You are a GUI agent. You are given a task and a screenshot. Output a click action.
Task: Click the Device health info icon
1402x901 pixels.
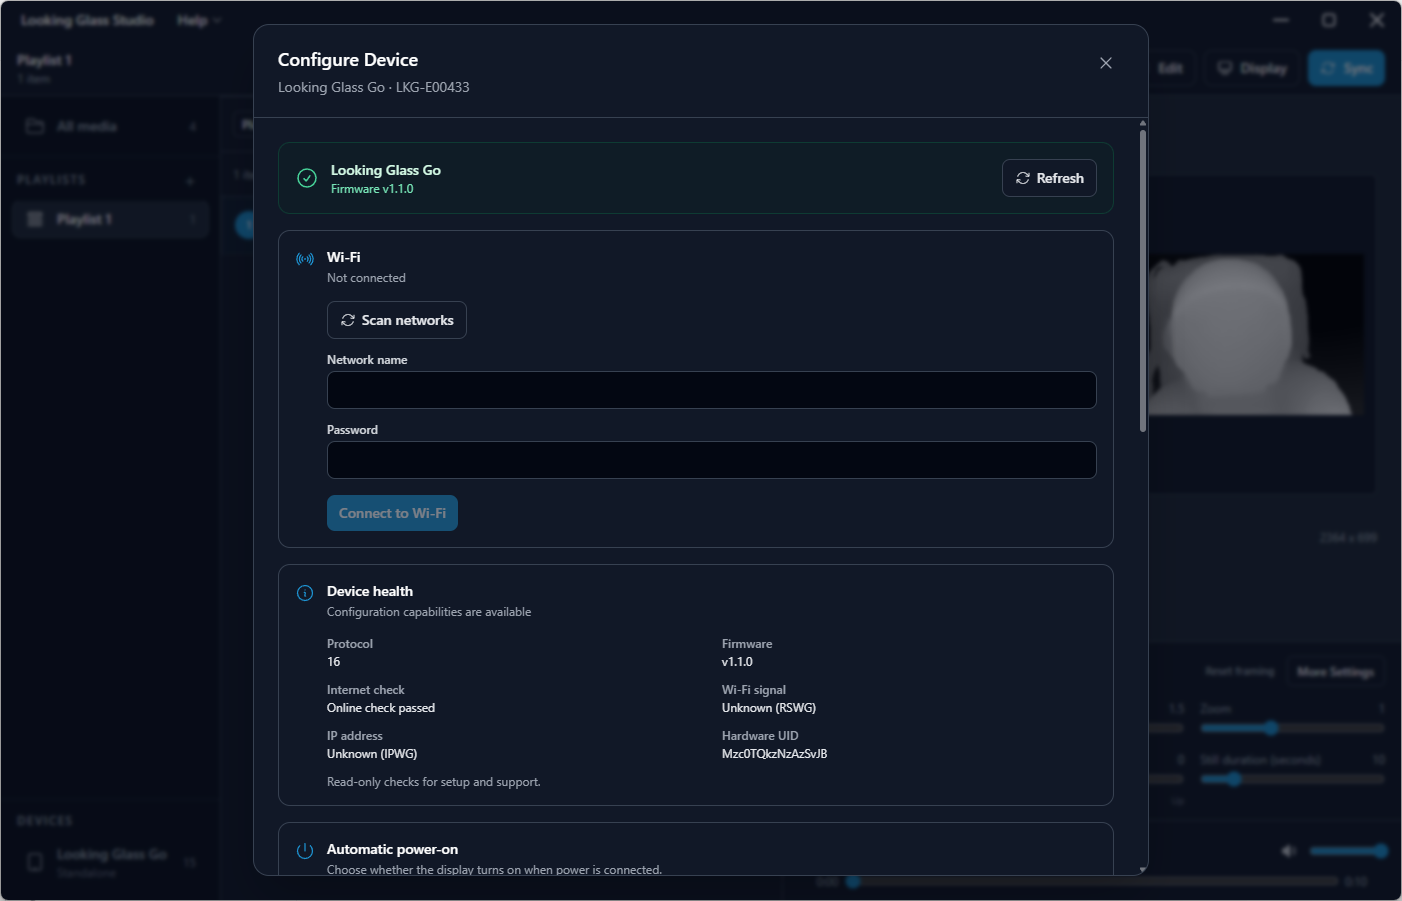coord(305,593)
